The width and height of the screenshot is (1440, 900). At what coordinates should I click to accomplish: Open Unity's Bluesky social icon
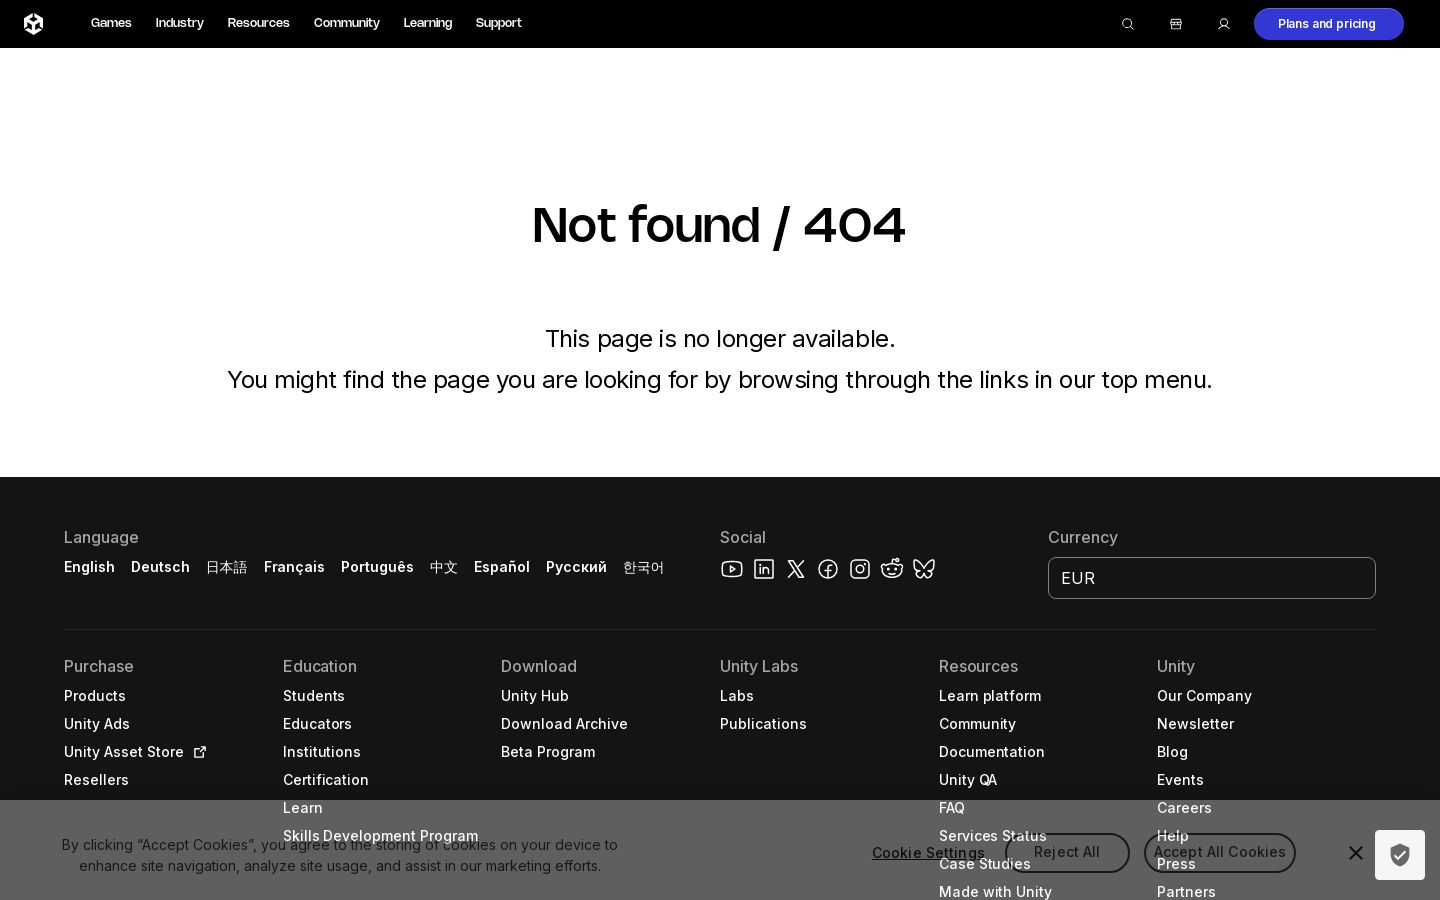tap(924, 569)
